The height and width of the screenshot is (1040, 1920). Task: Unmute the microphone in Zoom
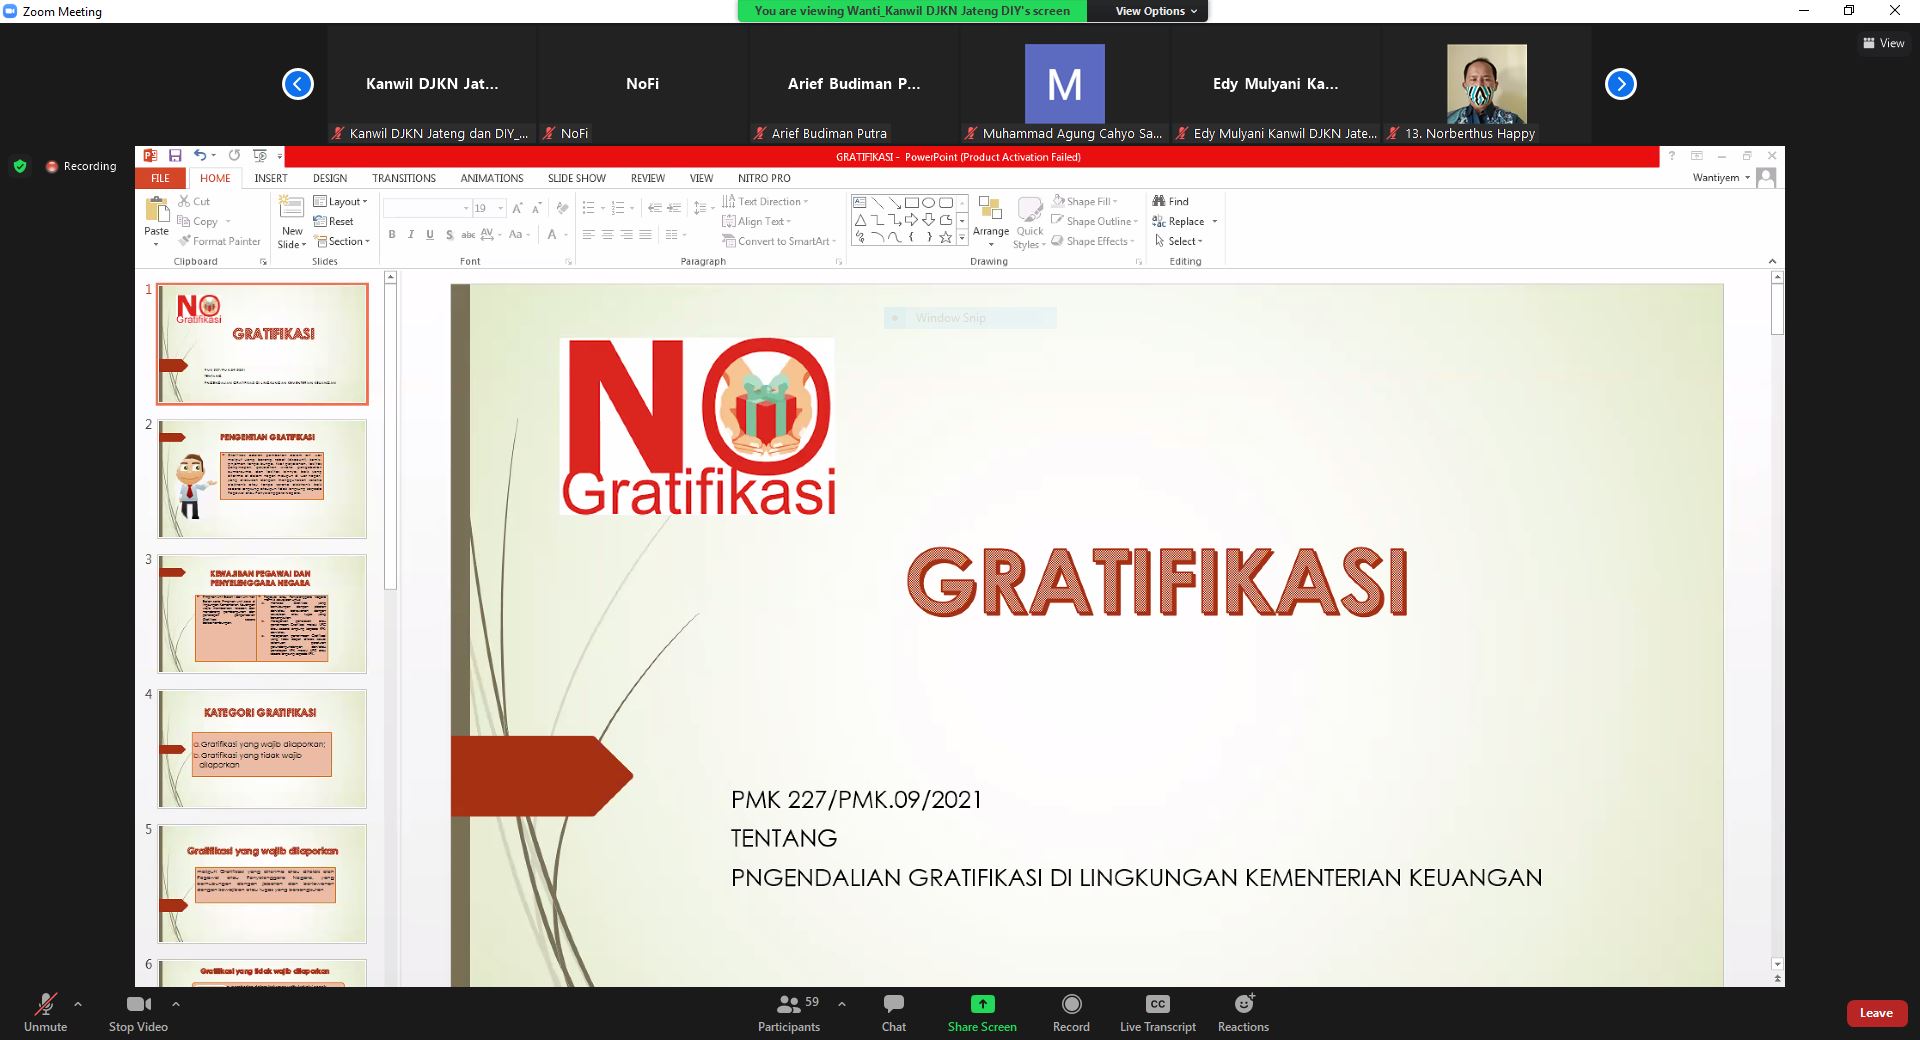(45, 1012)
